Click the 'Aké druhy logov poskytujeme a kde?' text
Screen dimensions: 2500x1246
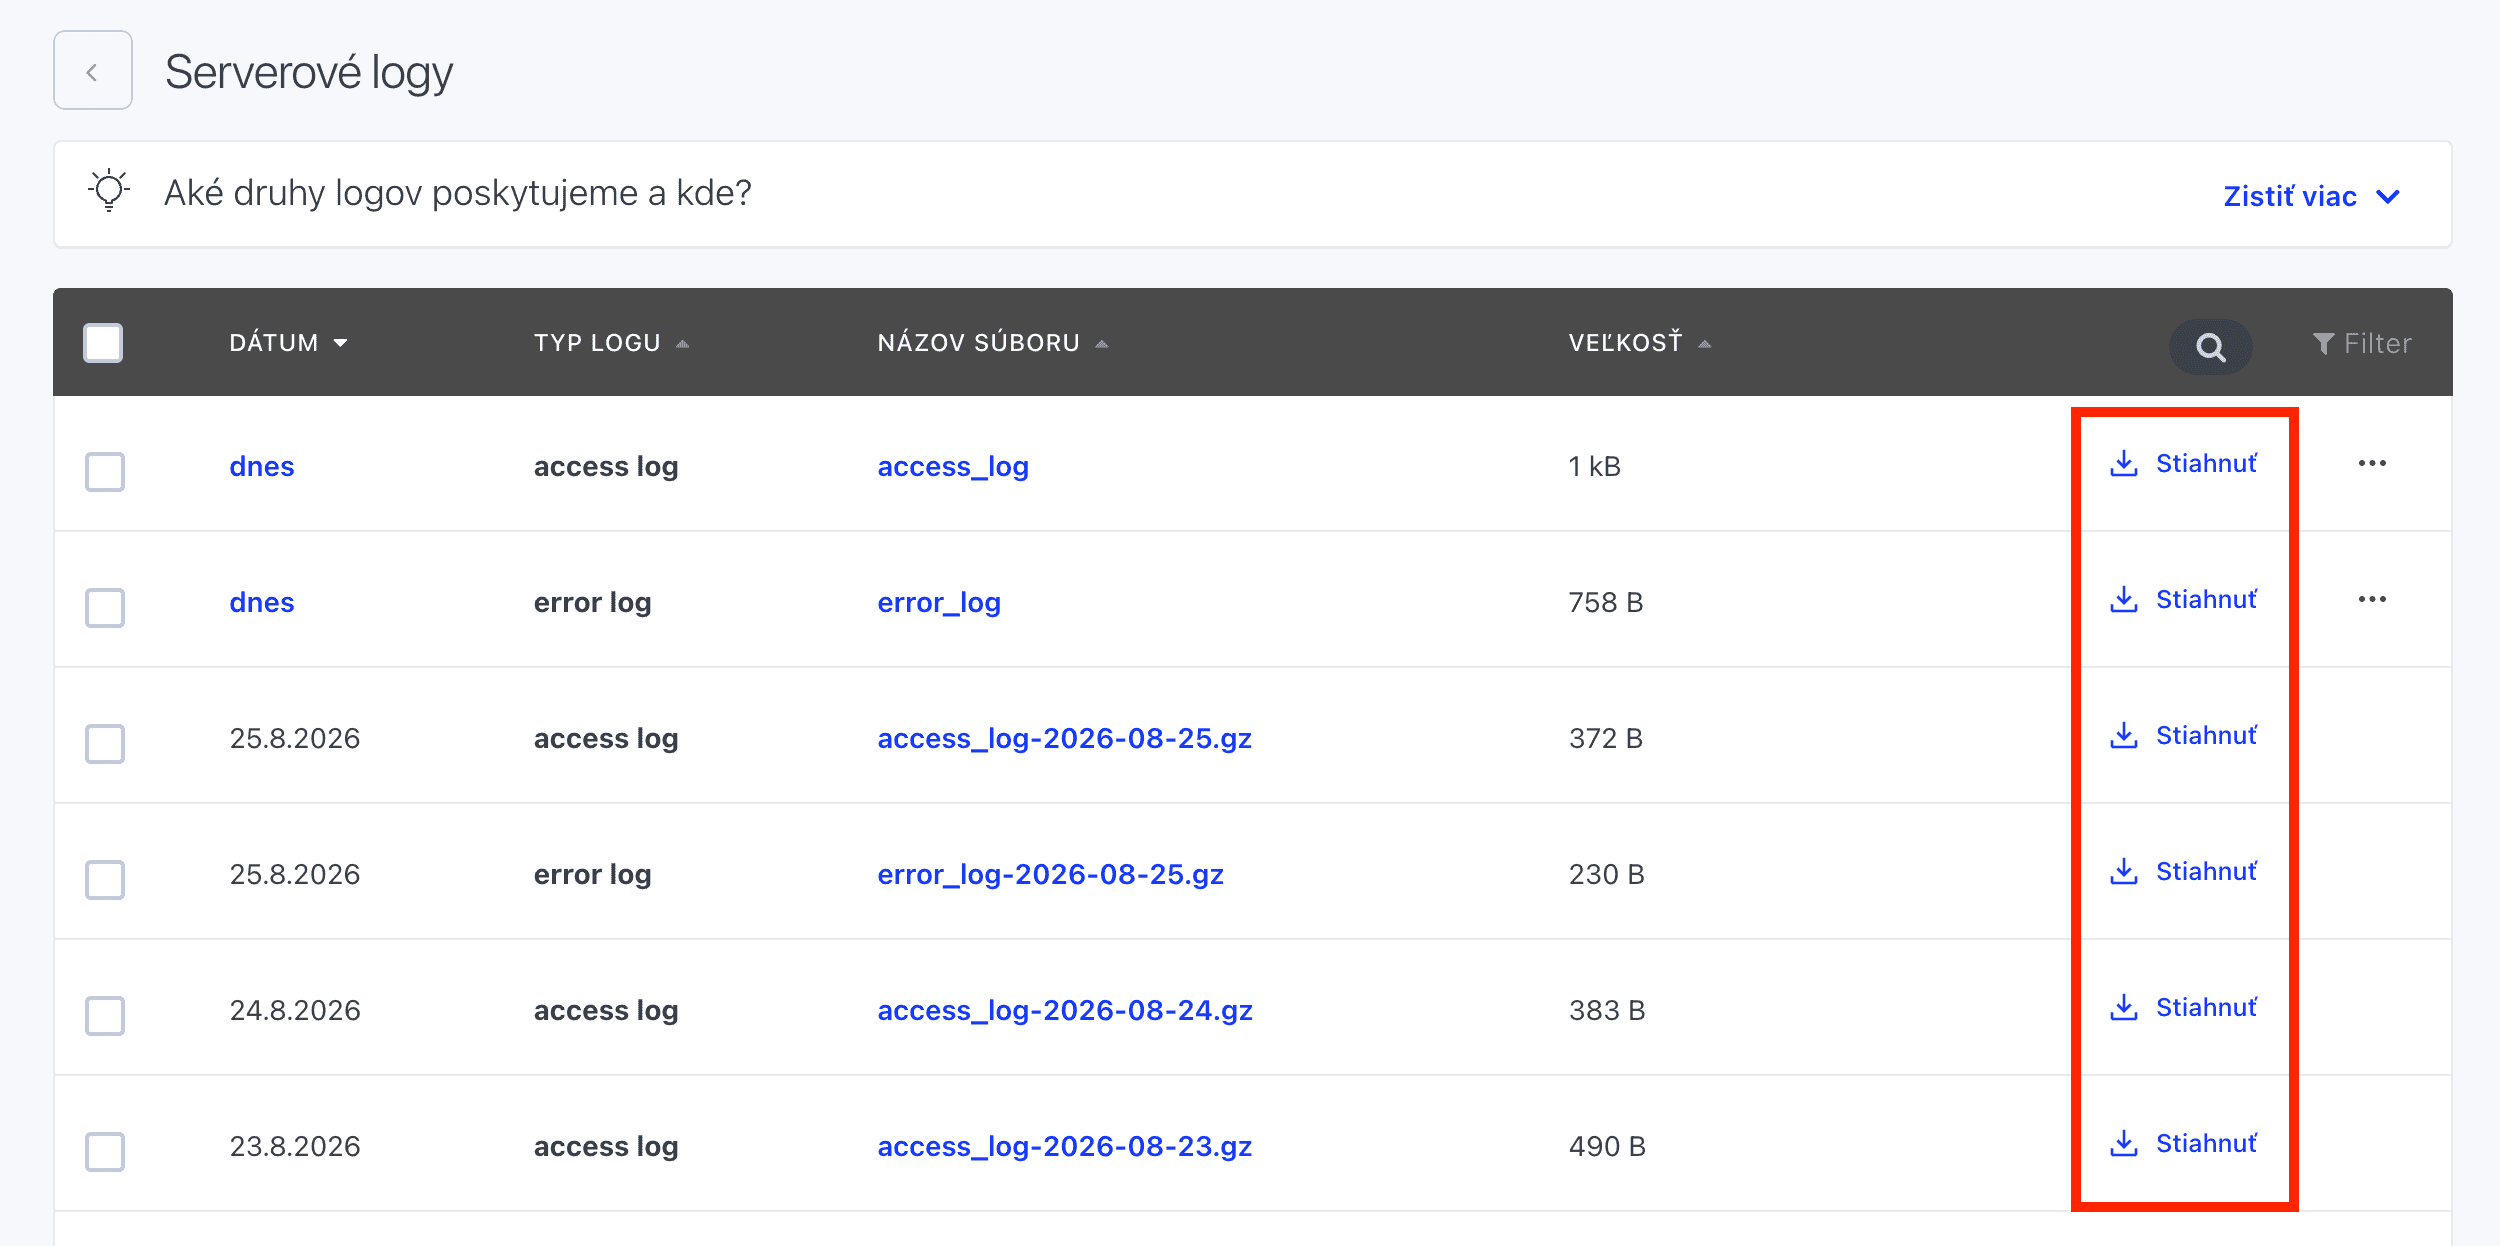(x=457, y=193)
